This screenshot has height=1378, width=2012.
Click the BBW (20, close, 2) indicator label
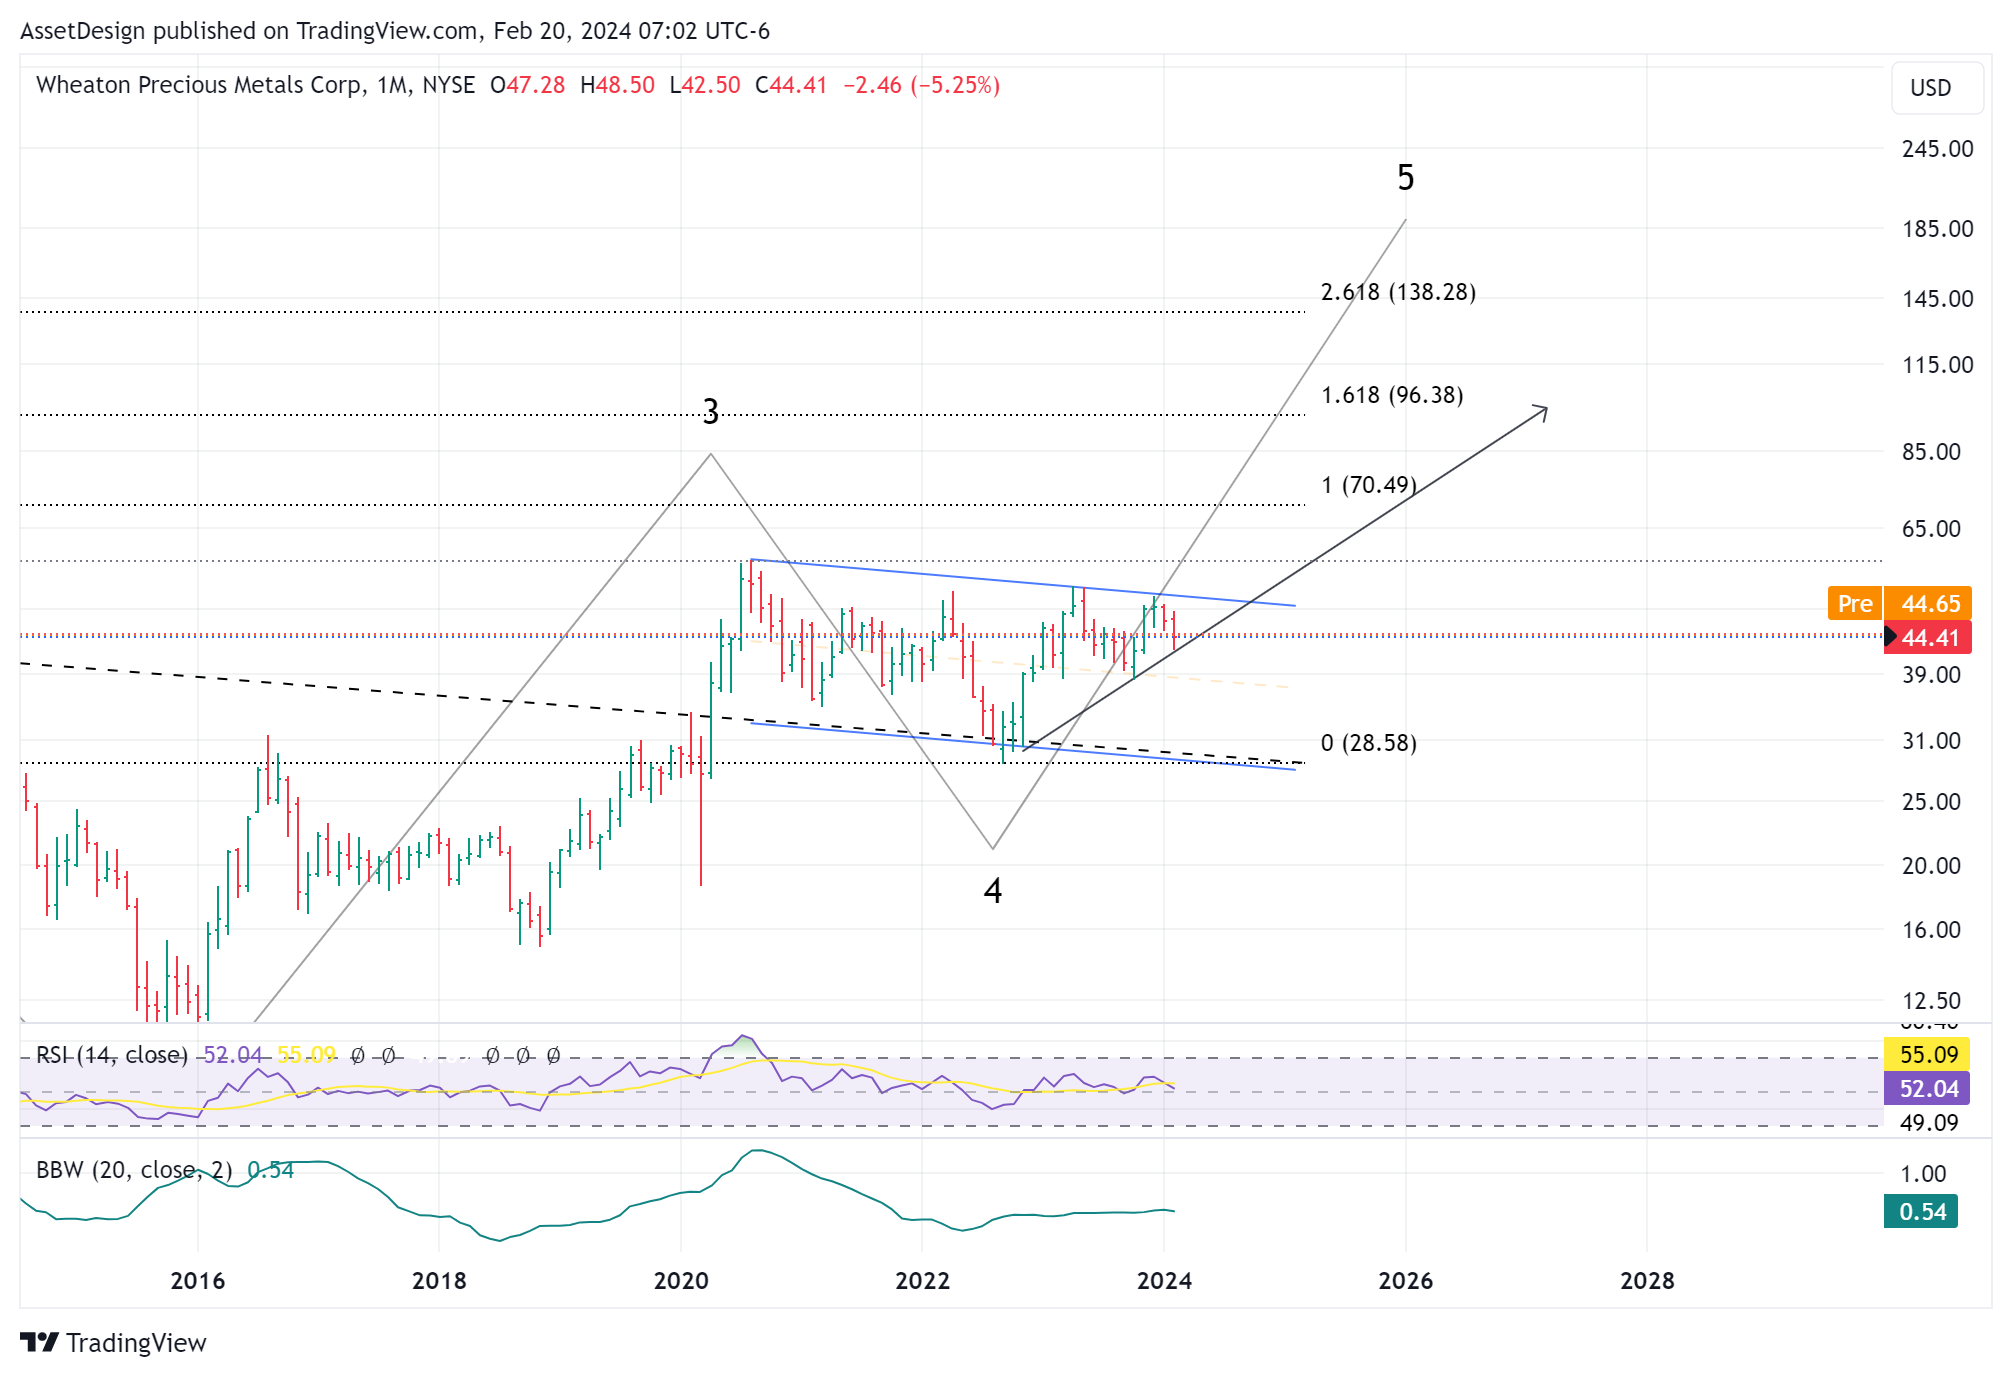[x=134, y=1170]
